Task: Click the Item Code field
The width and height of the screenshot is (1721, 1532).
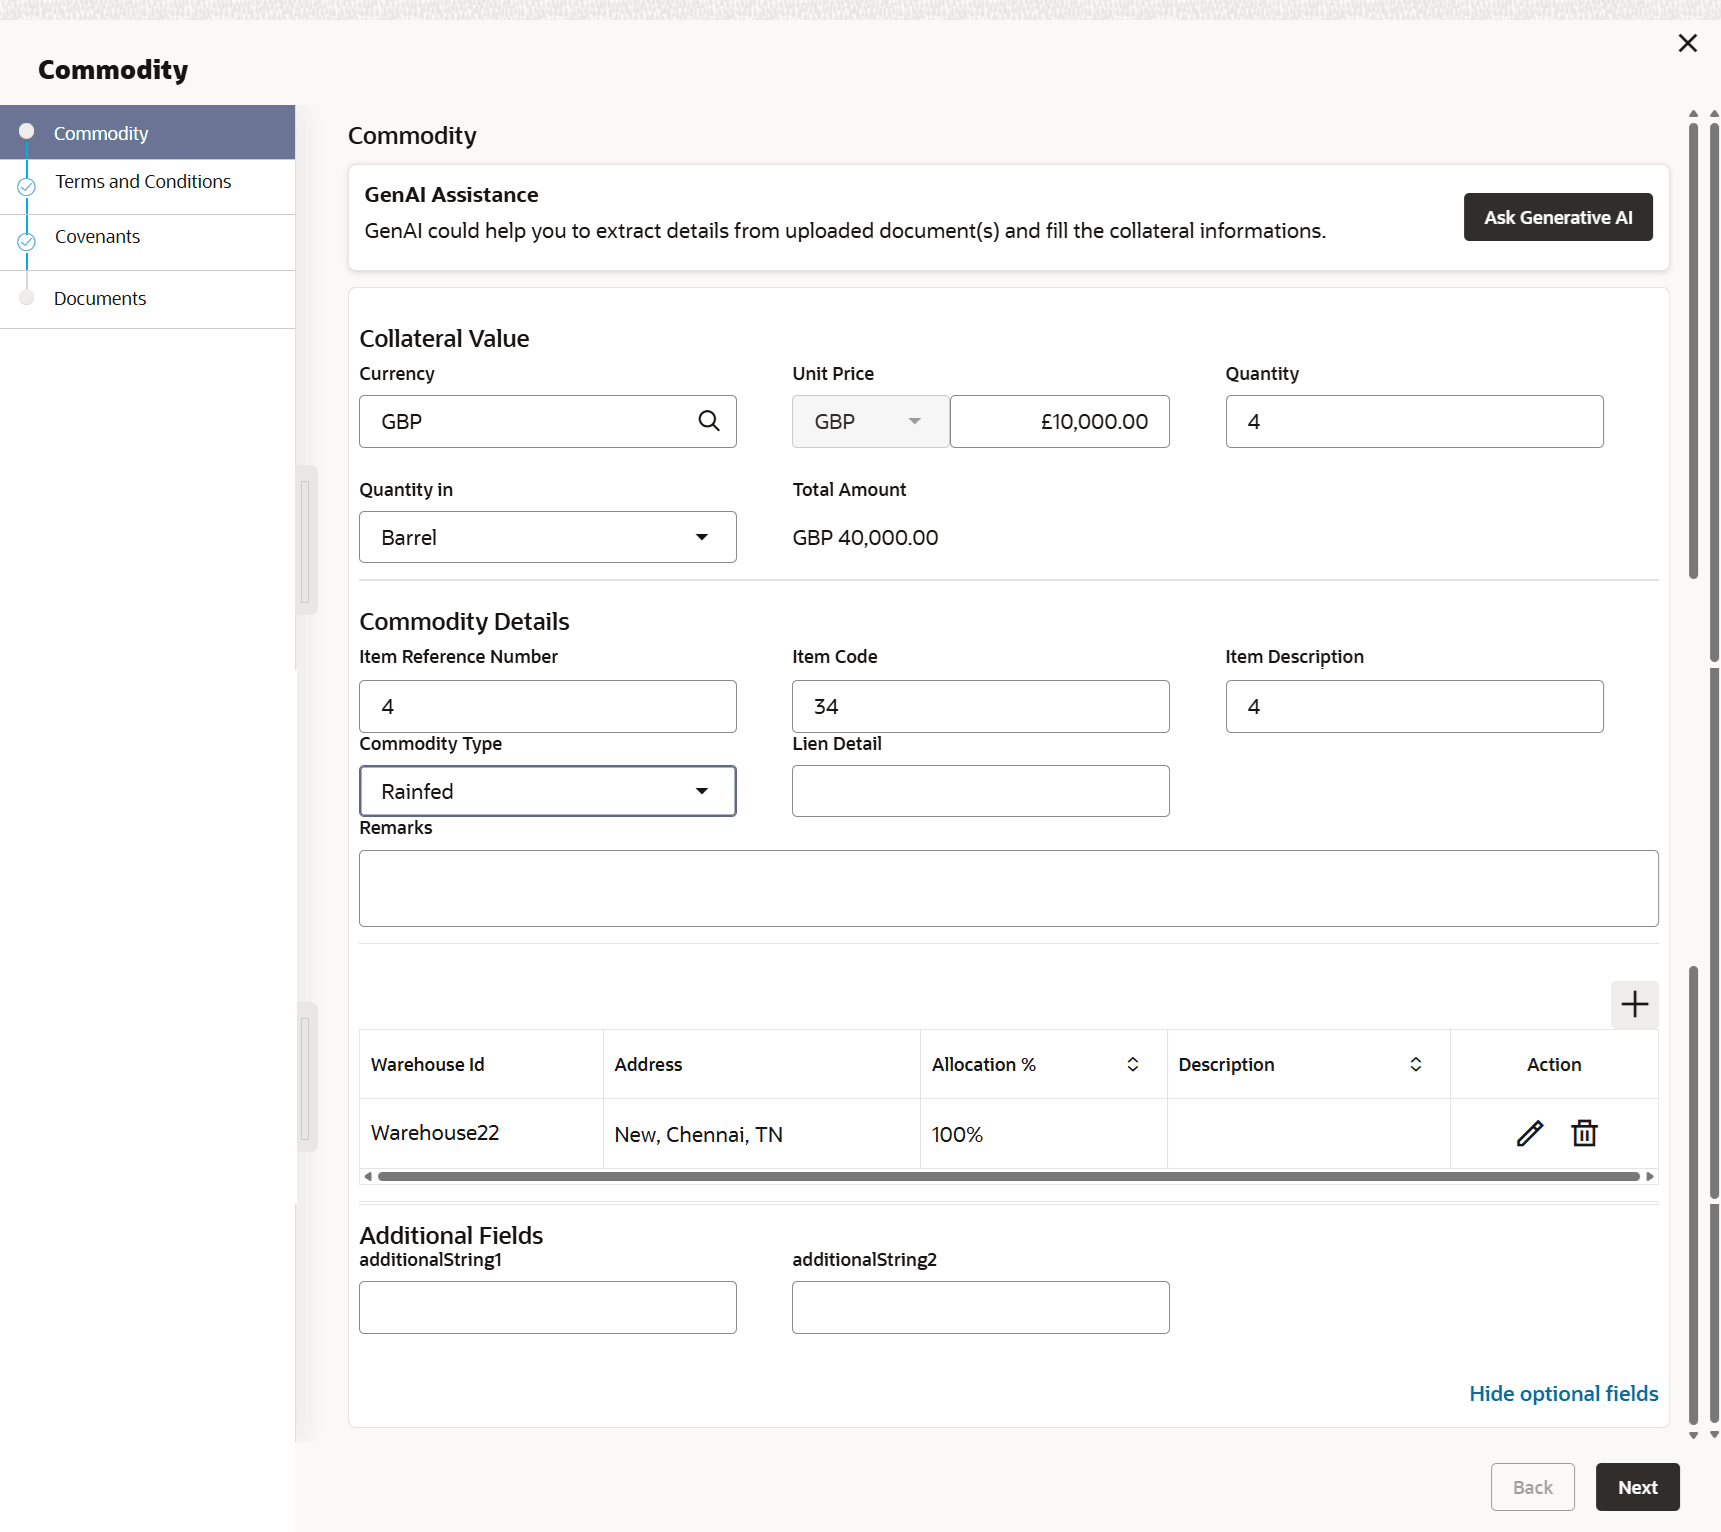Action: (980, 706)
